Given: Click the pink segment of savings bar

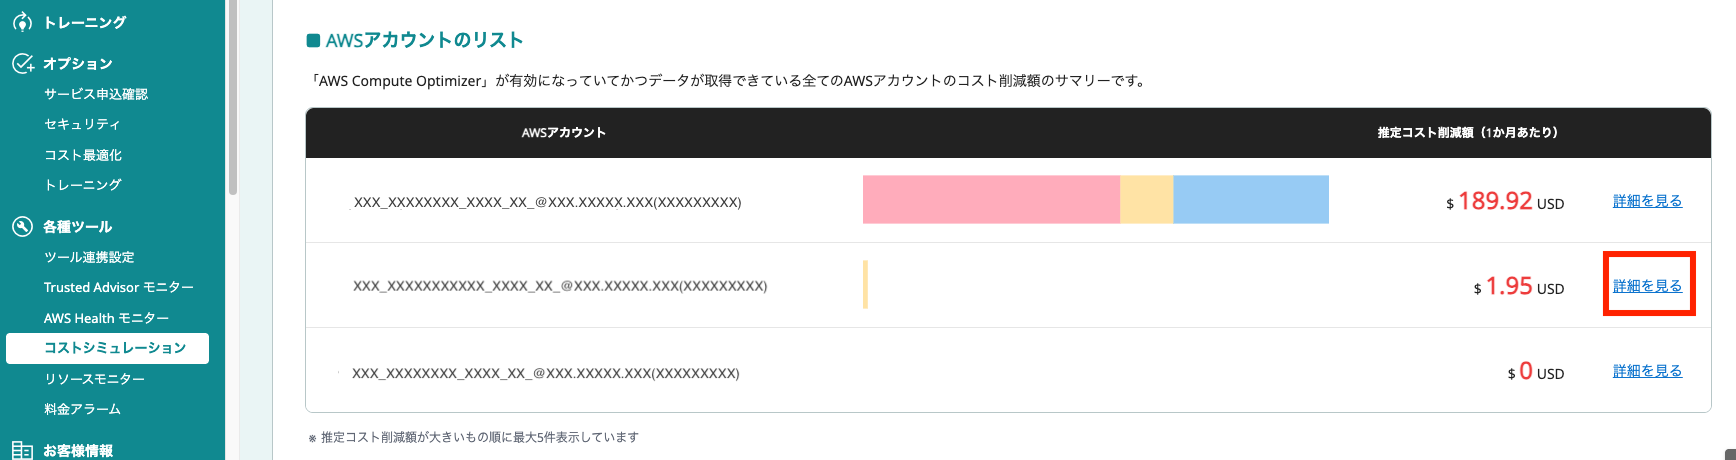Looking at the screenshot, I should (990, 199).
